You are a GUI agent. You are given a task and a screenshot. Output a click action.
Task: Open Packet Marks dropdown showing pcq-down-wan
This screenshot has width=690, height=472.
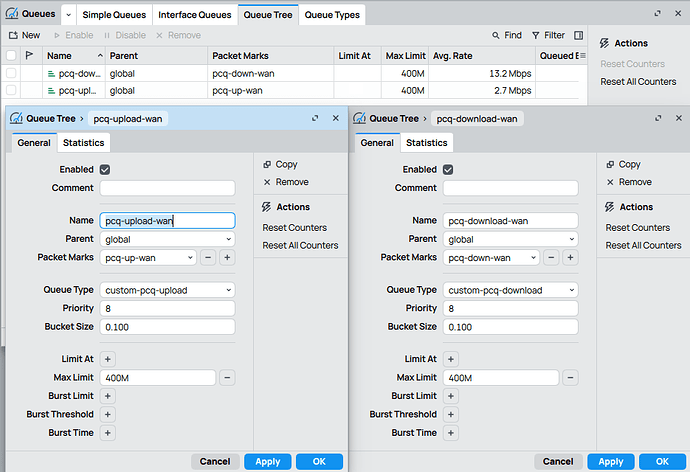pos(491,258)
